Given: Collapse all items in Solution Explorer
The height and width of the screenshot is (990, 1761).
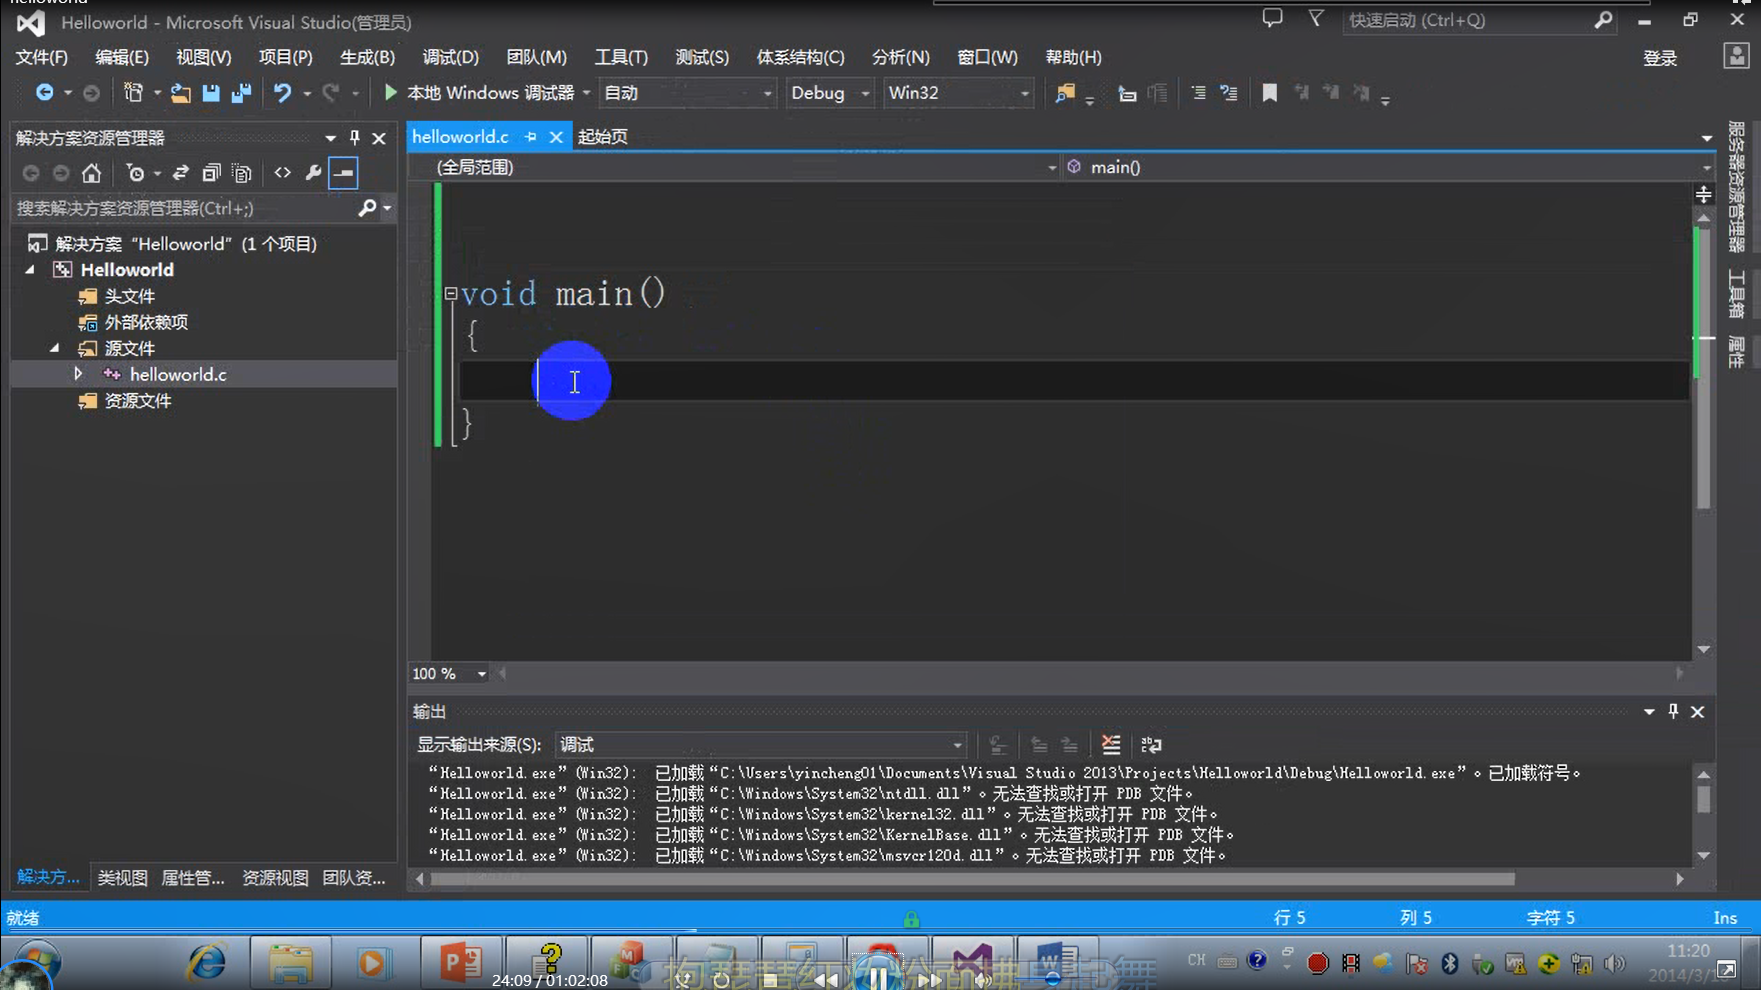Looking at the screenshot, I should pos(211,173).
